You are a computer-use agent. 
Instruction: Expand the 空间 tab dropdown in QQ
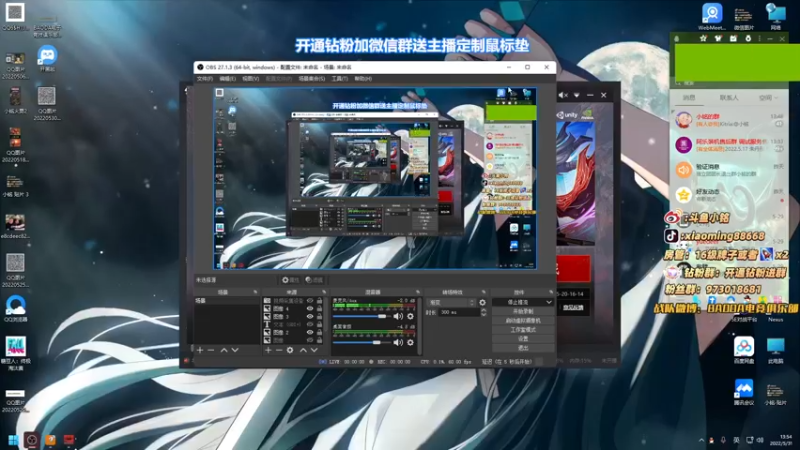(x=776, y=97)
